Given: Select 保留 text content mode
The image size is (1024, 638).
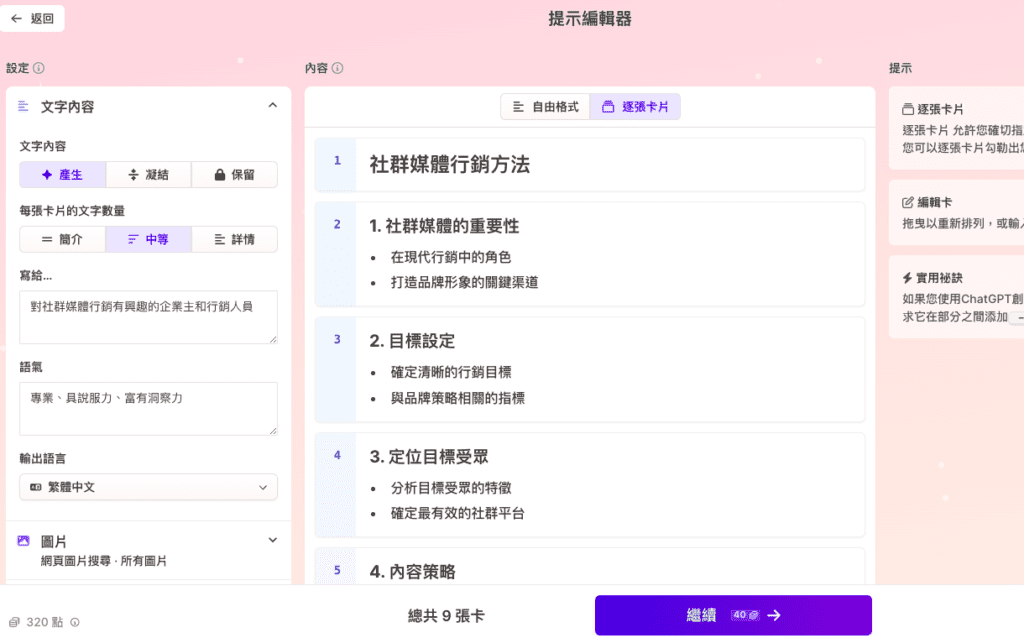Looking at the screenshot, I should click(x=234, y=175).
